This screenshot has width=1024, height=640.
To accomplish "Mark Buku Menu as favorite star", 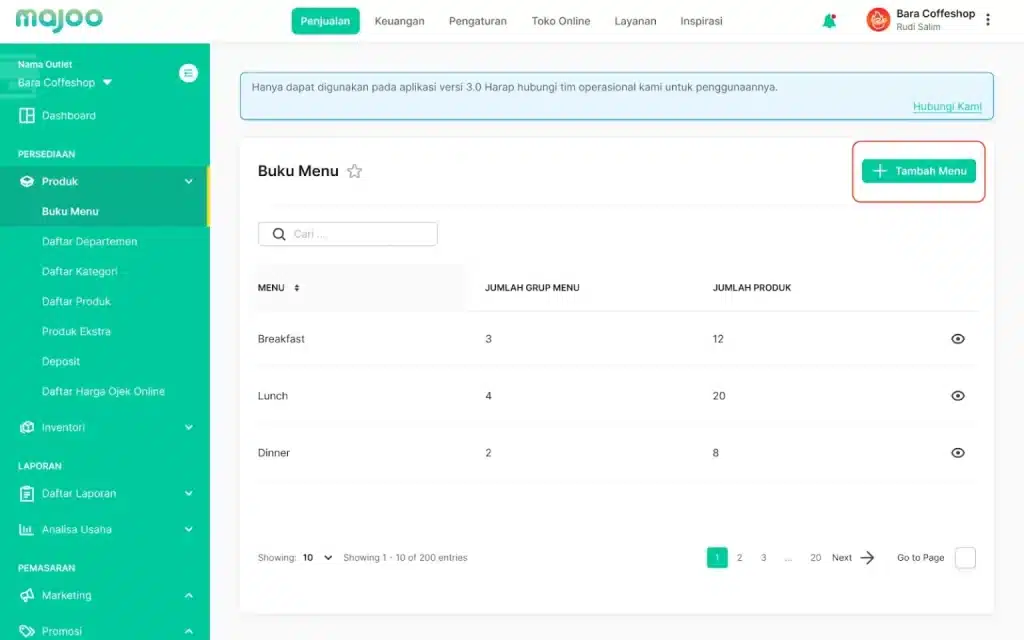I will pos(355,171).
